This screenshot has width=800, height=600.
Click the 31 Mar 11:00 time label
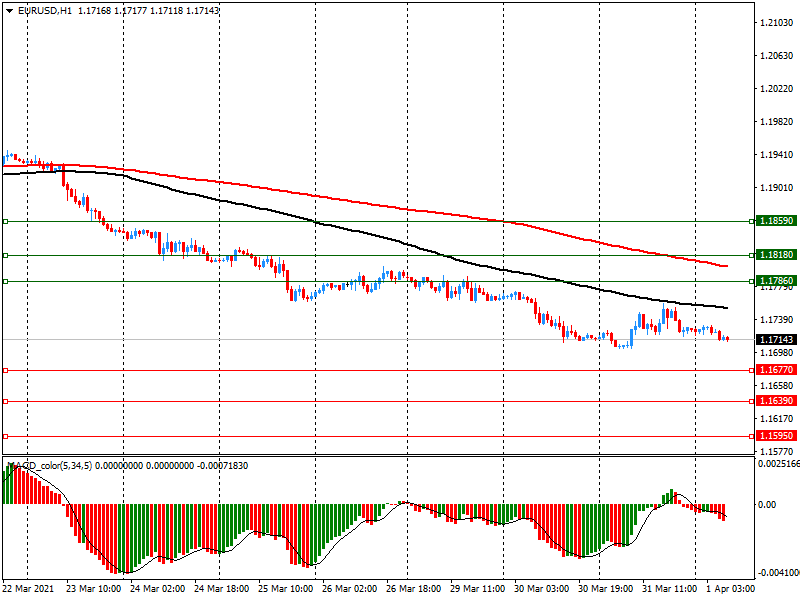pyautogui.click(x=669, y=588)
